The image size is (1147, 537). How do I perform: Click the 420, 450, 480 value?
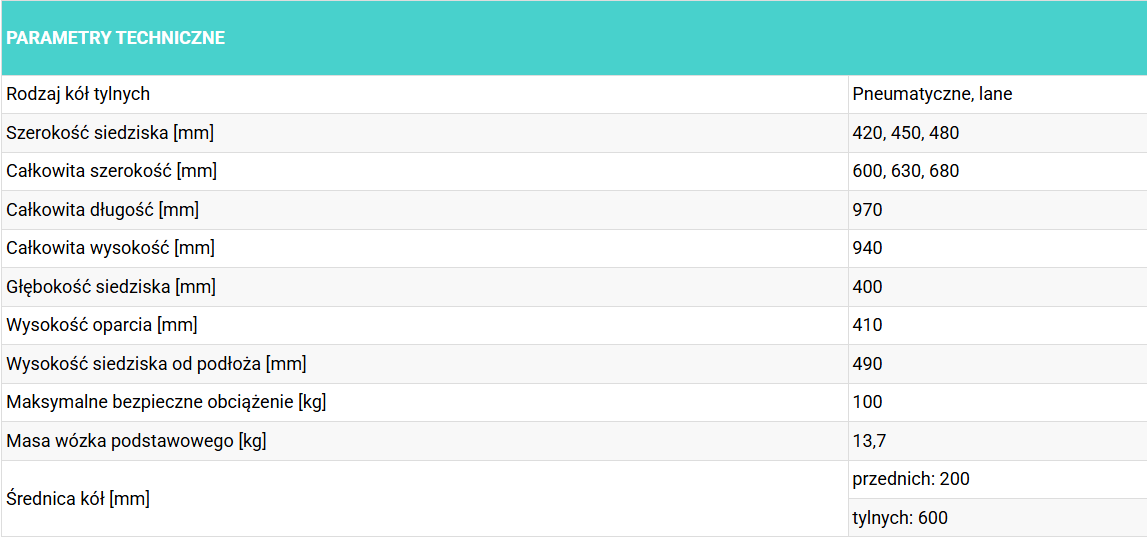pyautogui.click(x=906, y=133)
